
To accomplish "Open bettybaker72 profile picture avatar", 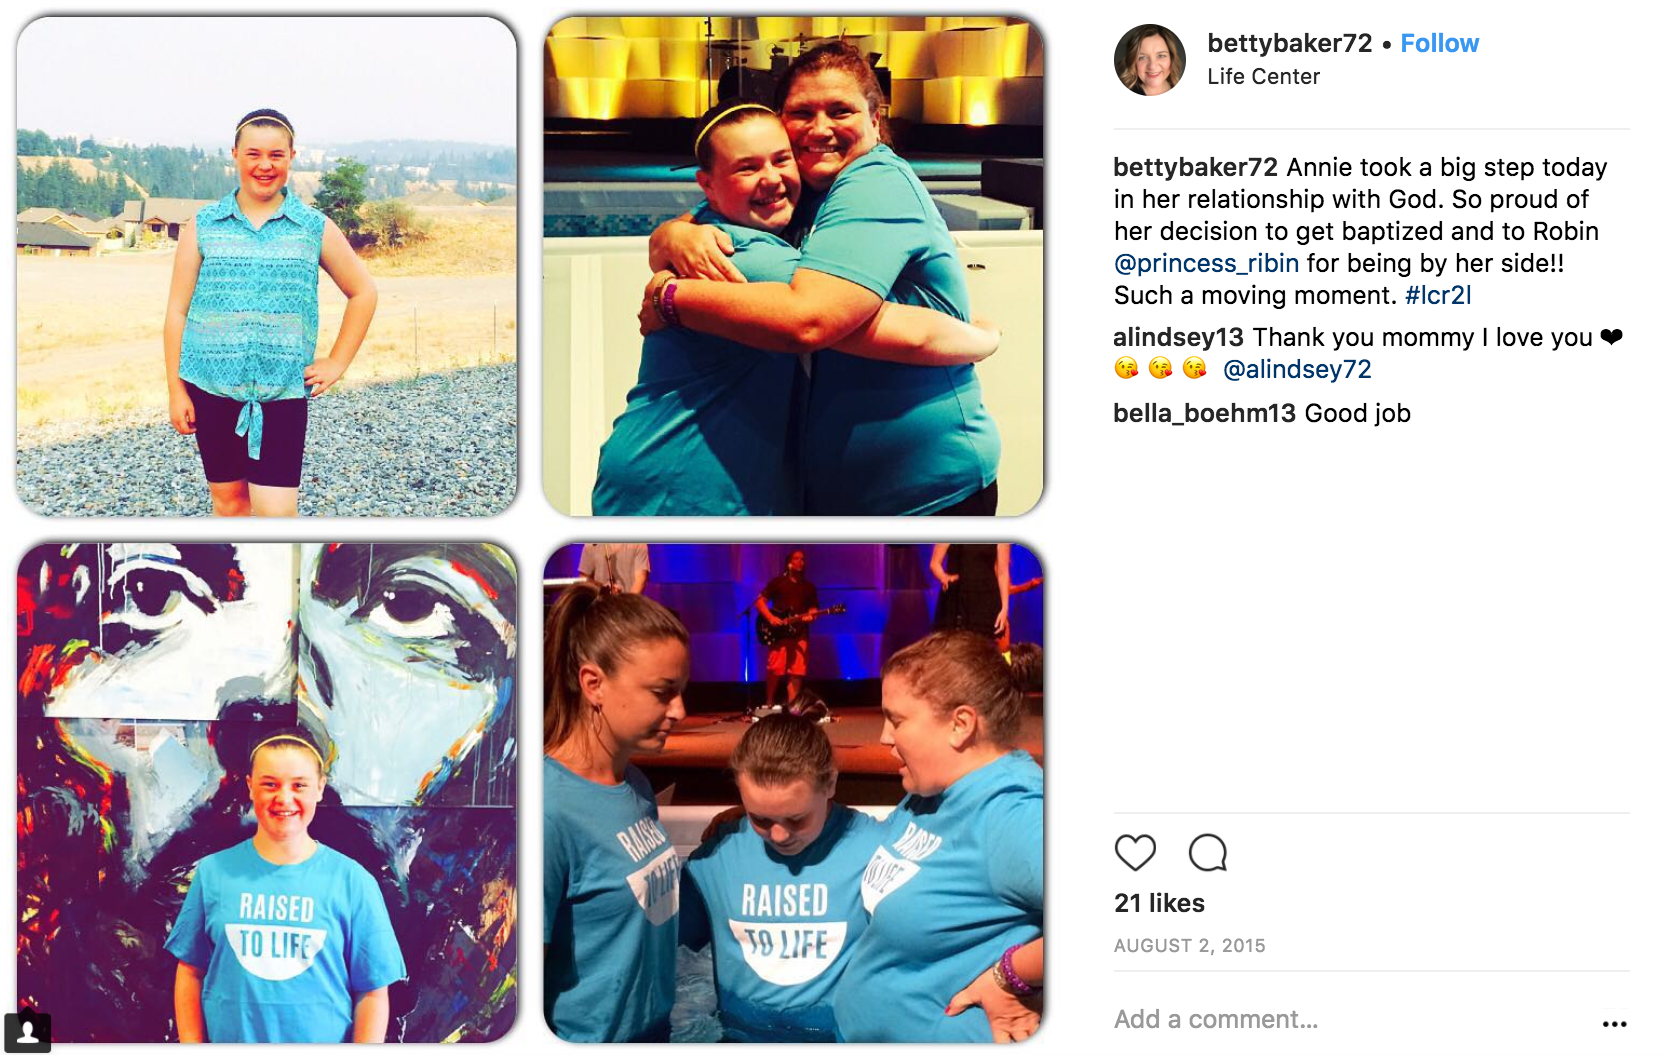I will coord(1150,60).
